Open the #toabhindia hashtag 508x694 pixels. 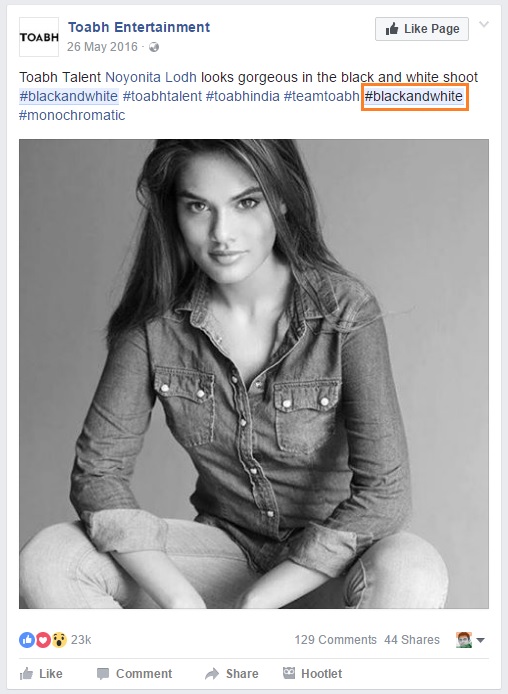(x=242, y=96)
